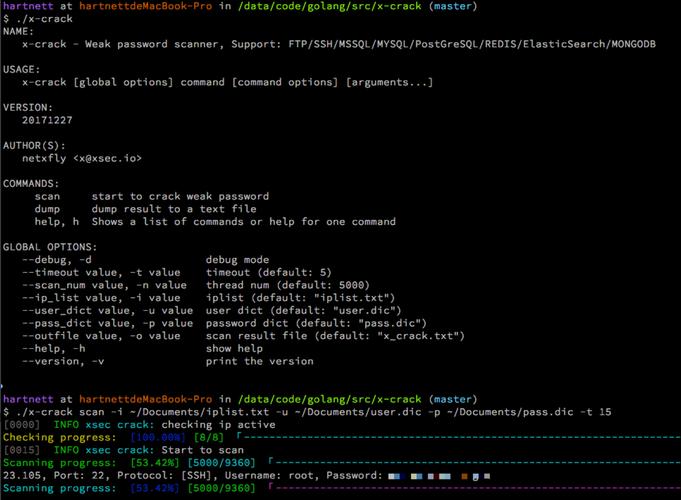Click 'iplist (default: "iplist.txt")' description
The height and width of the screenshot is (500, 681).
coord(300,298)
